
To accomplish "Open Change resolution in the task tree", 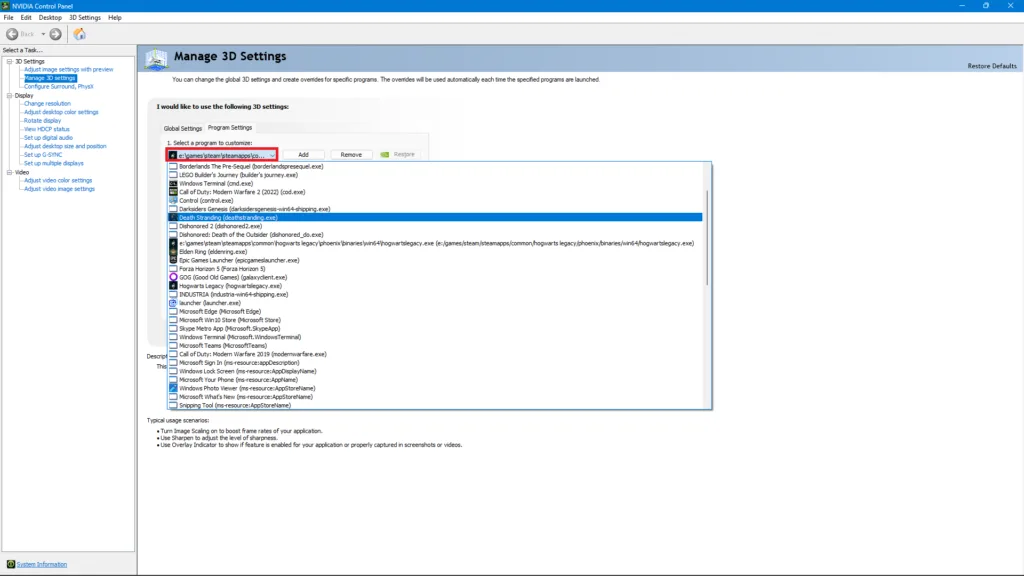I will pos(47,103).
